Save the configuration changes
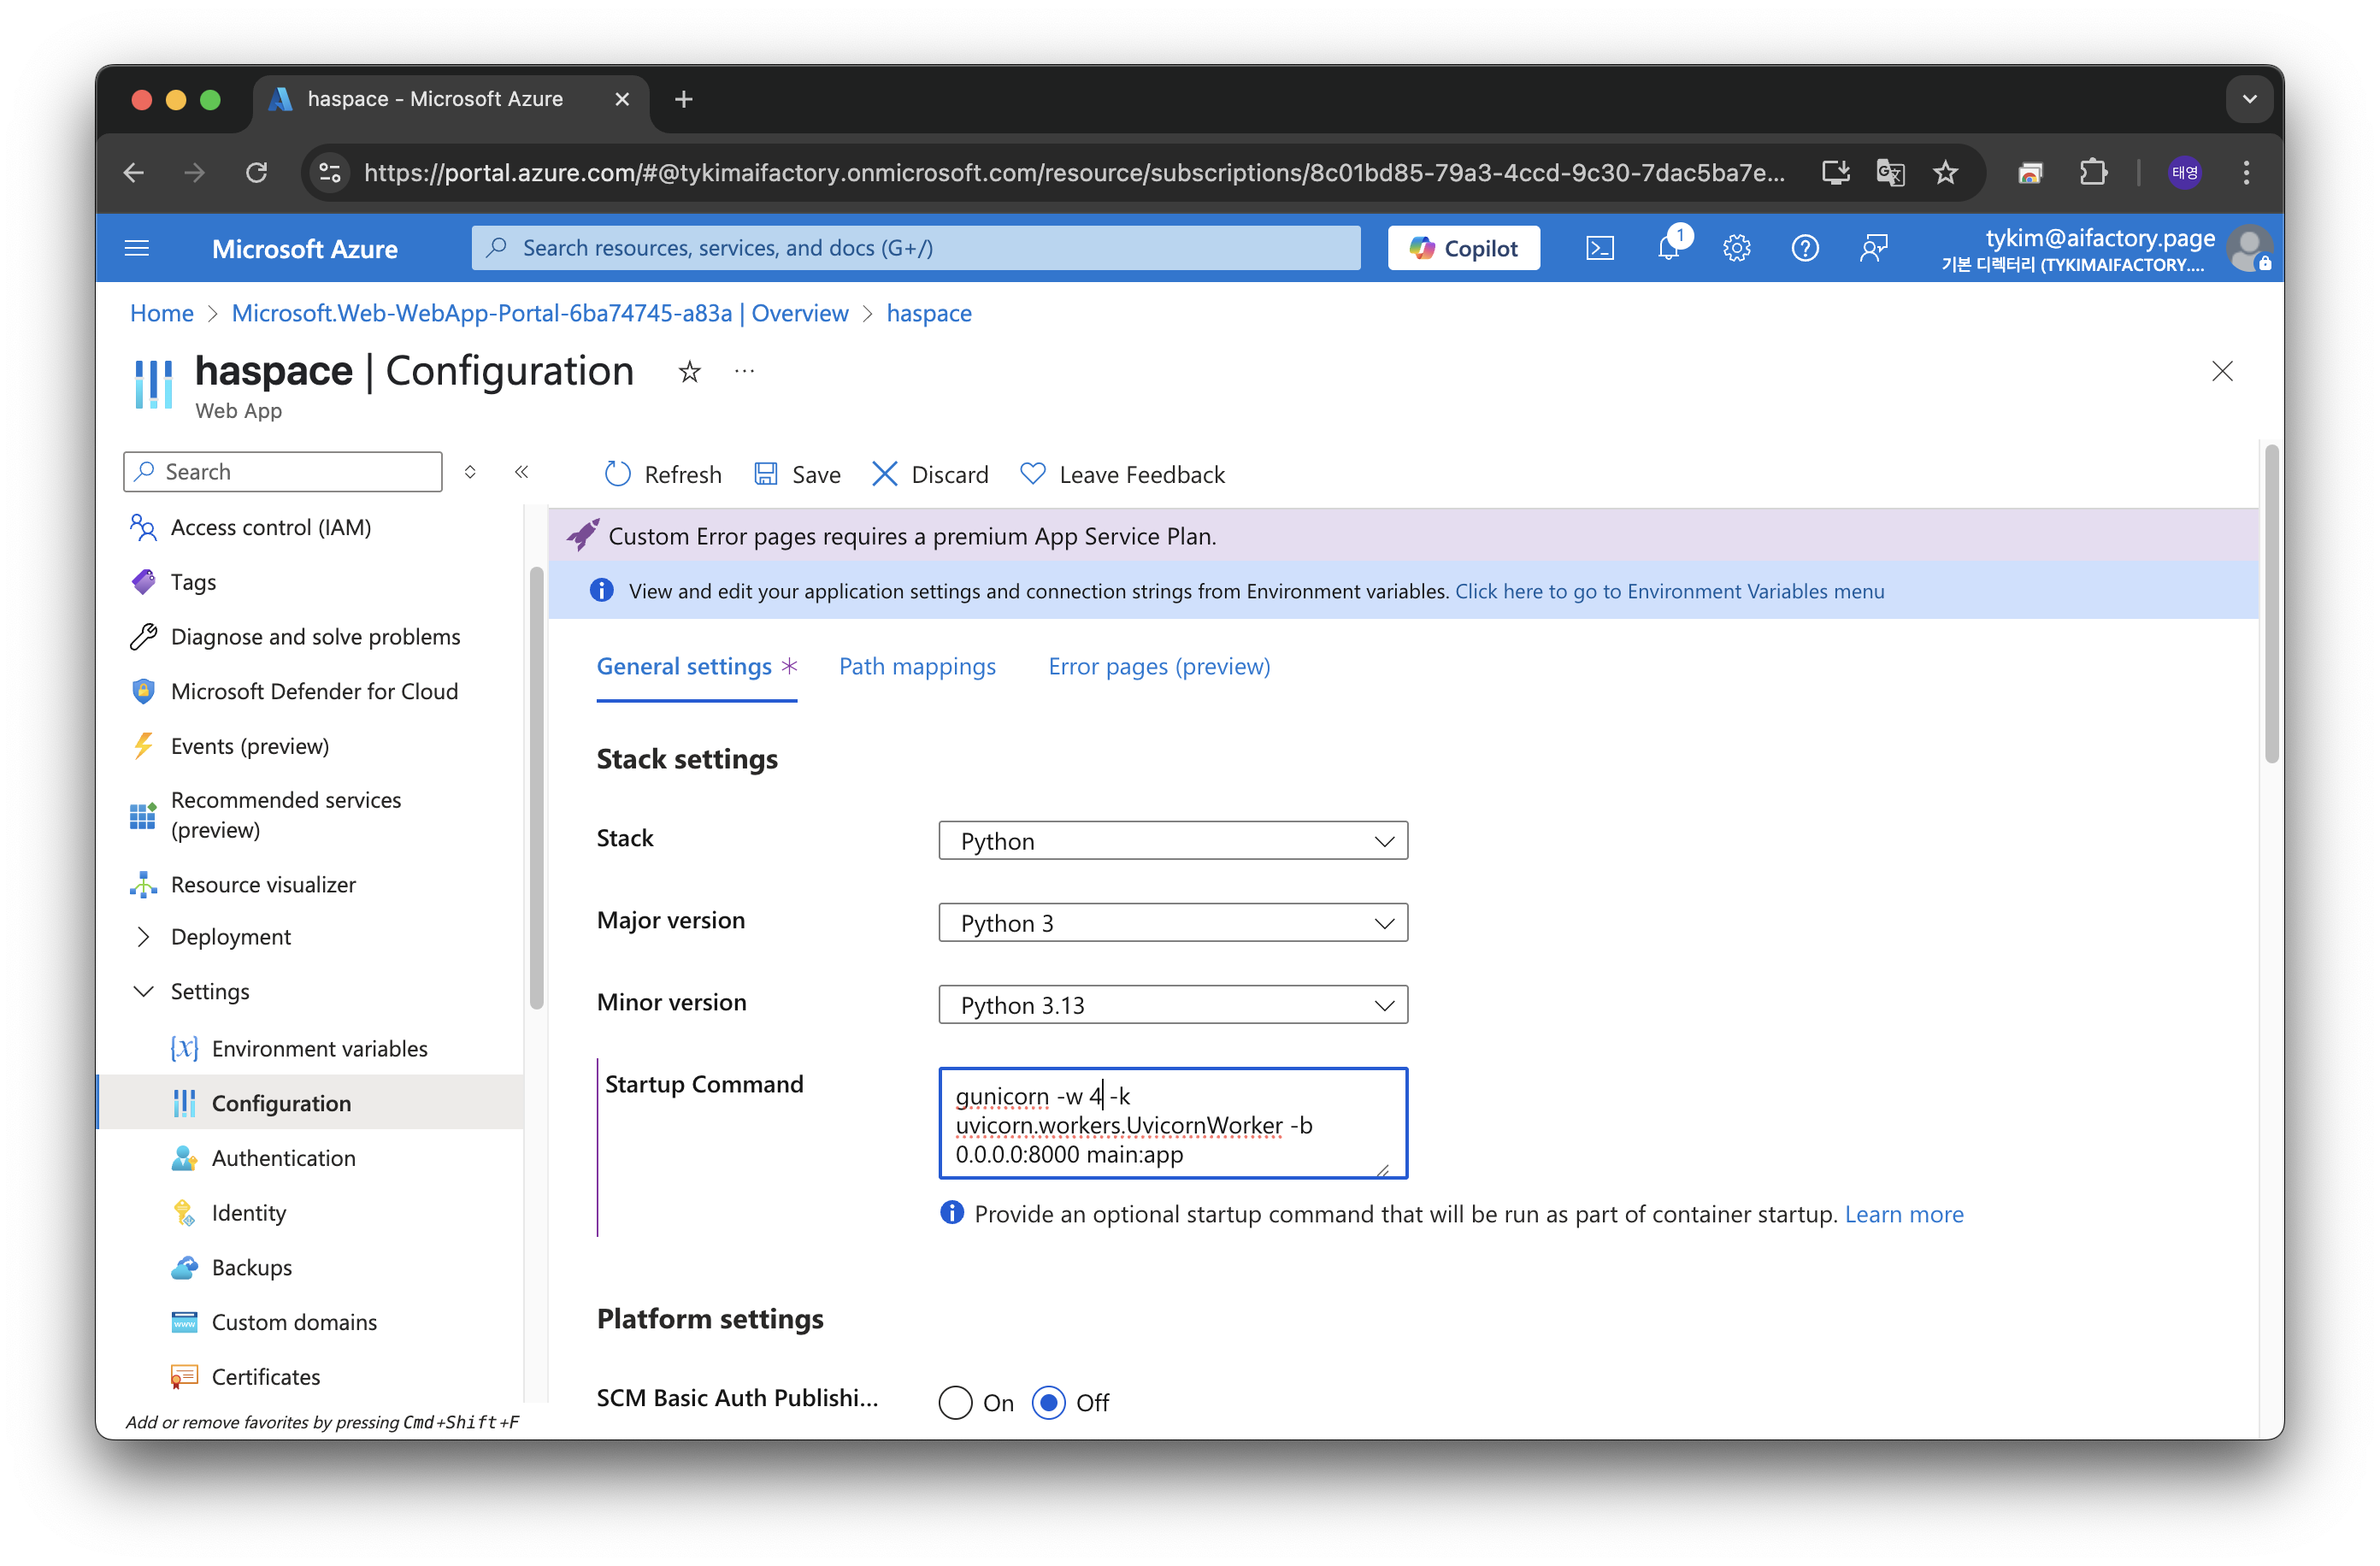This screenshot has width=2380, height=1566. coord(797,474)
